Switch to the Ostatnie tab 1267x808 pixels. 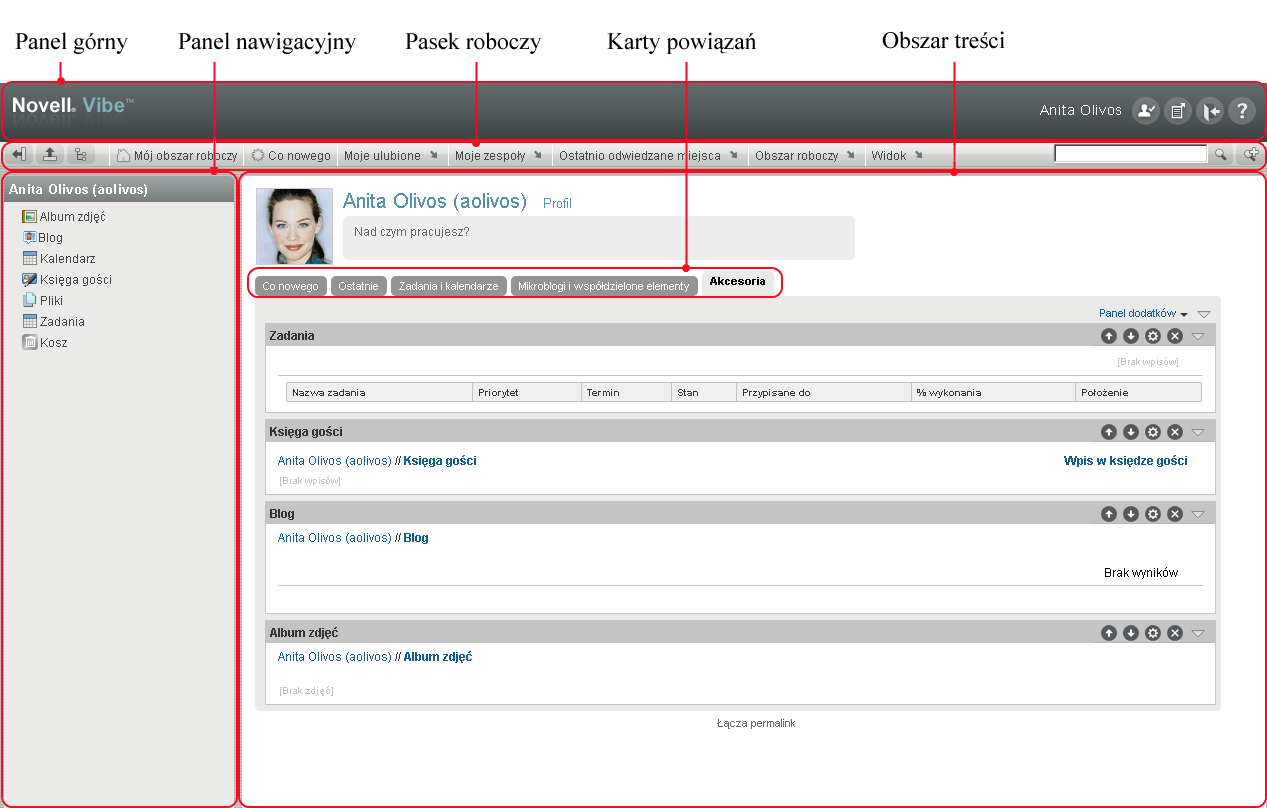coord(358,286)
